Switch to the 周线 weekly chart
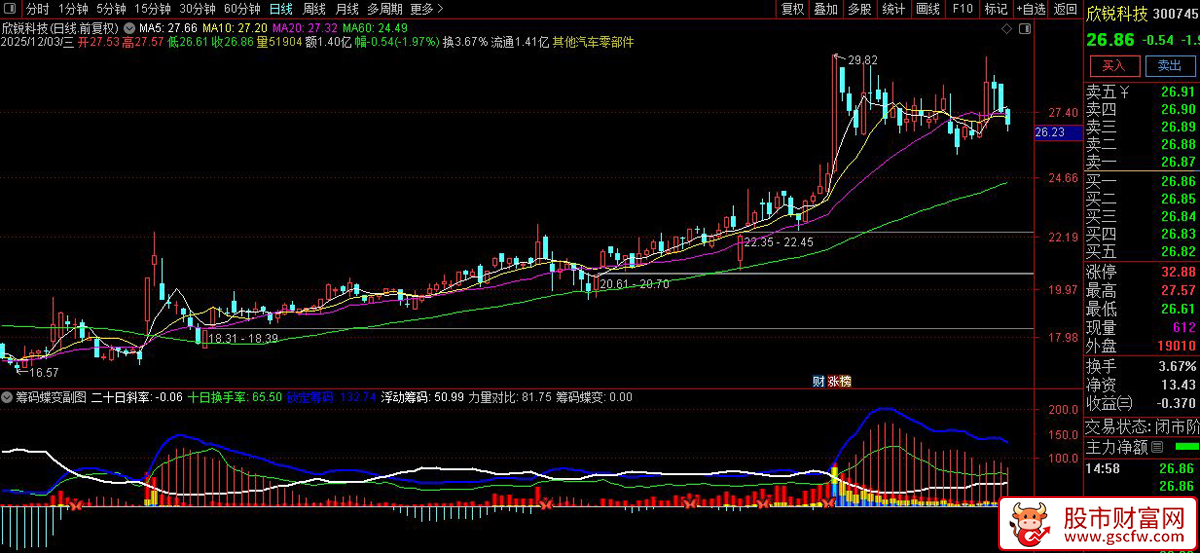Screen dimensions: 1200x553 point(314,9)
